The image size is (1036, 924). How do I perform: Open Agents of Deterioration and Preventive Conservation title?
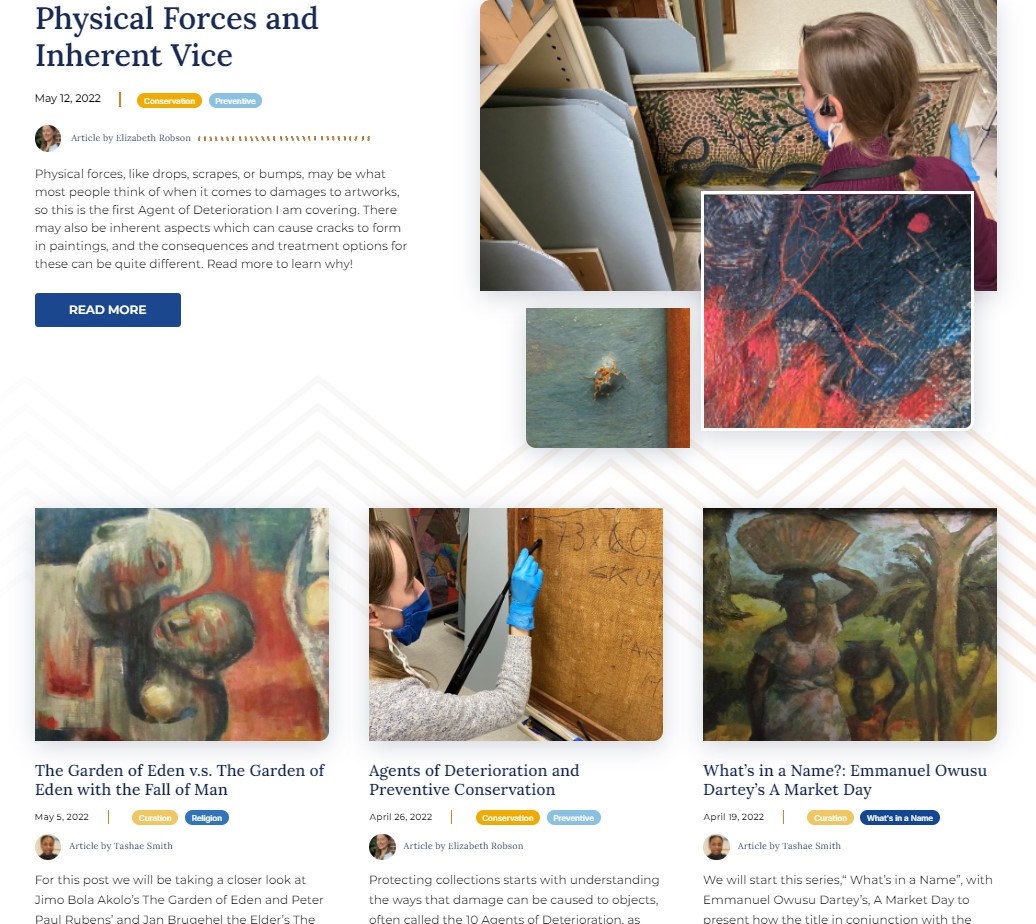click(x=474, y=780)
